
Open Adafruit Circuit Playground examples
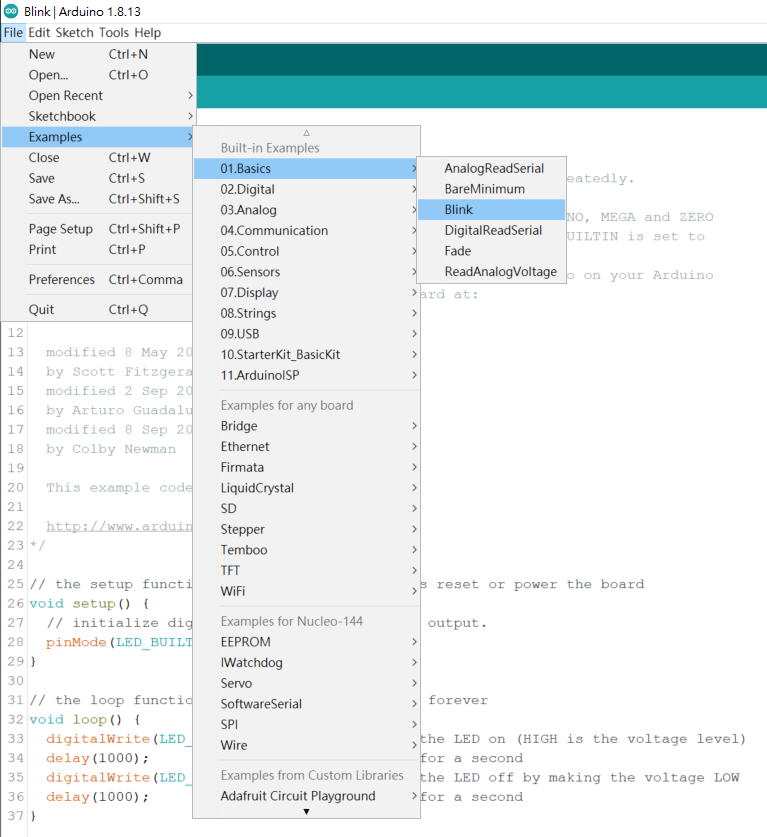coord(306,796)
